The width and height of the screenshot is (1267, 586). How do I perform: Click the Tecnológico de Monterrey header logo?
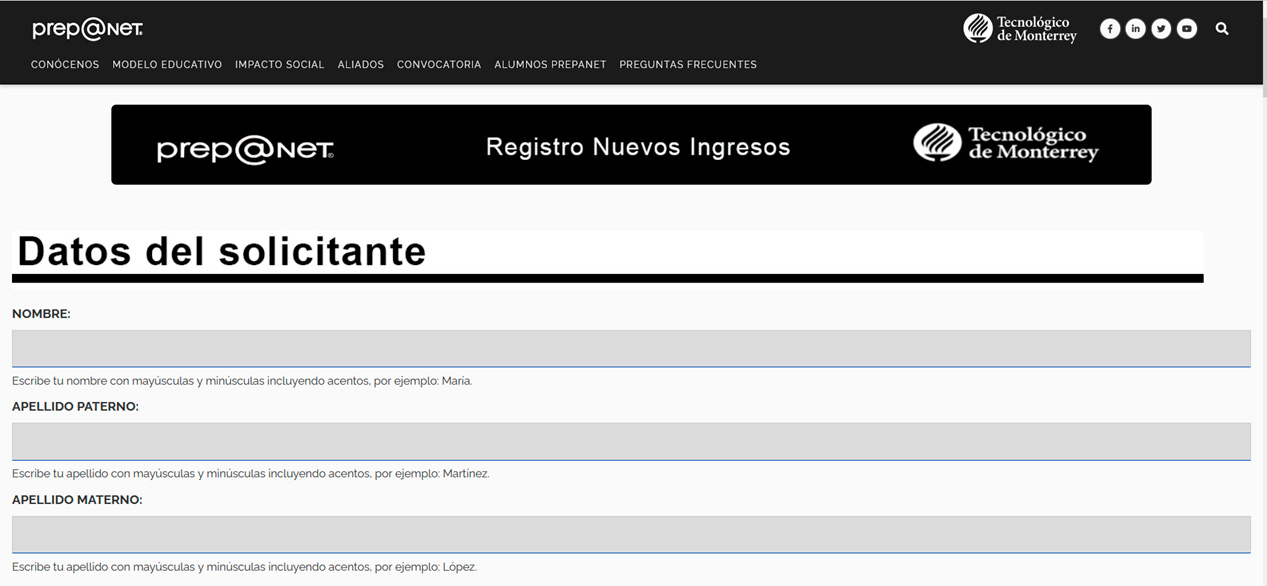coord(1020,29)
